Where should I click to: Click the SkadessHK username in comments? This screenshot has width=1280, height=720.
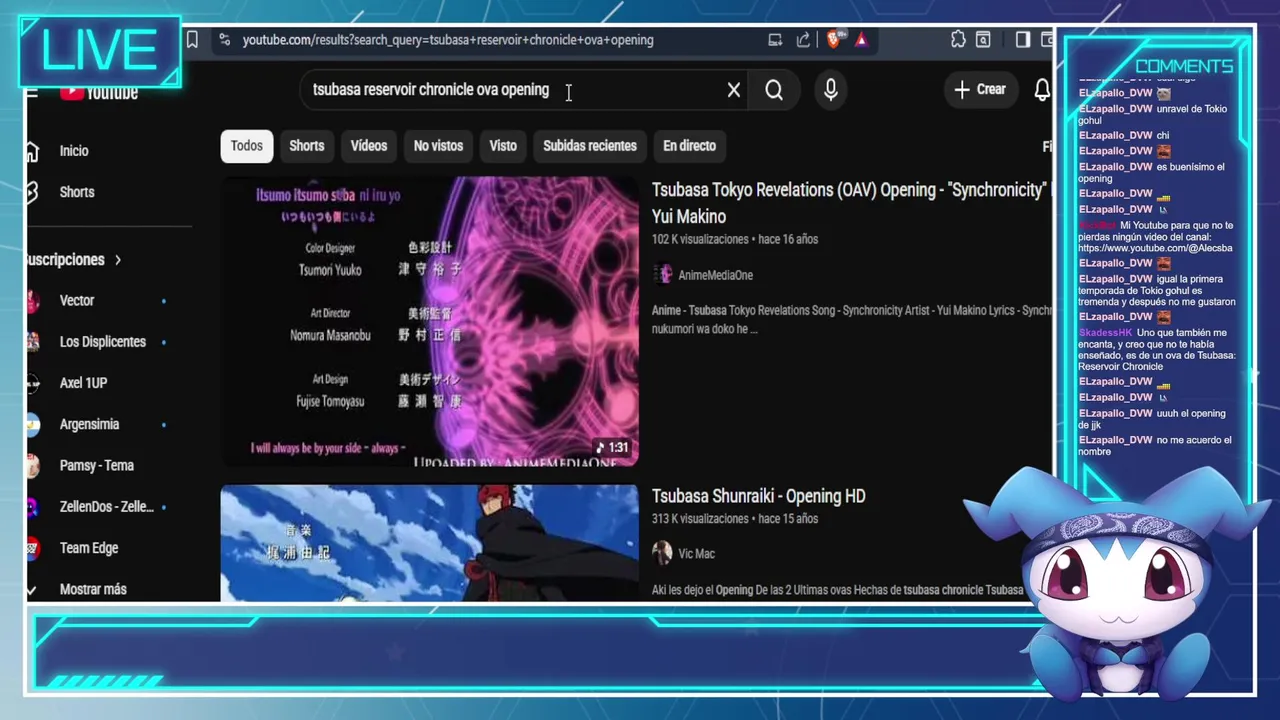point(1105,333)
